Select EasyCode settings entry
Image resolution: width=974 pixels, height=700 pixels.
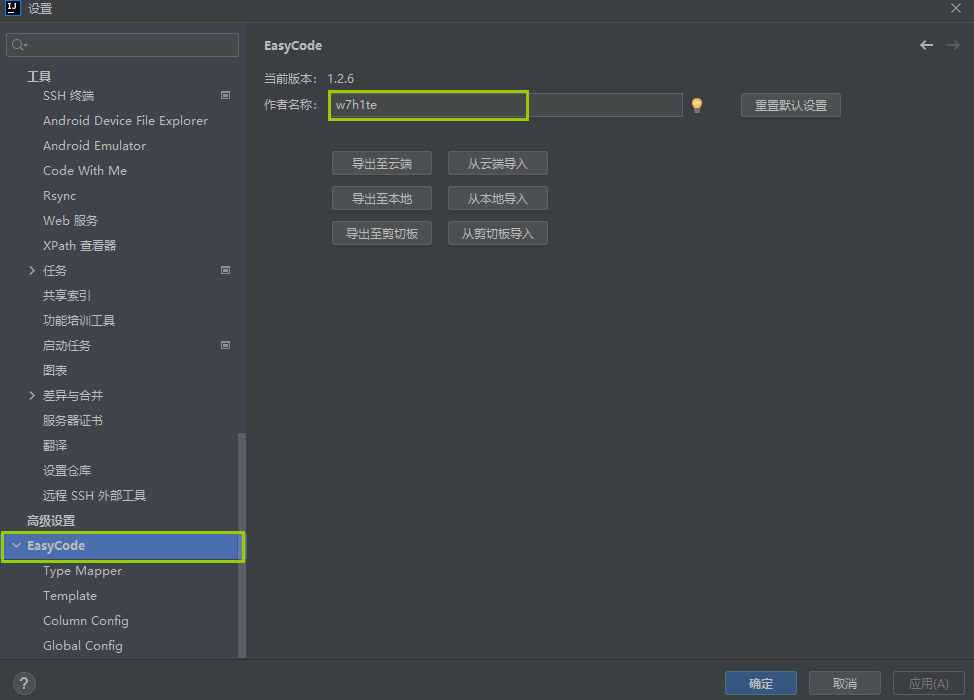[x=56, y=545]
